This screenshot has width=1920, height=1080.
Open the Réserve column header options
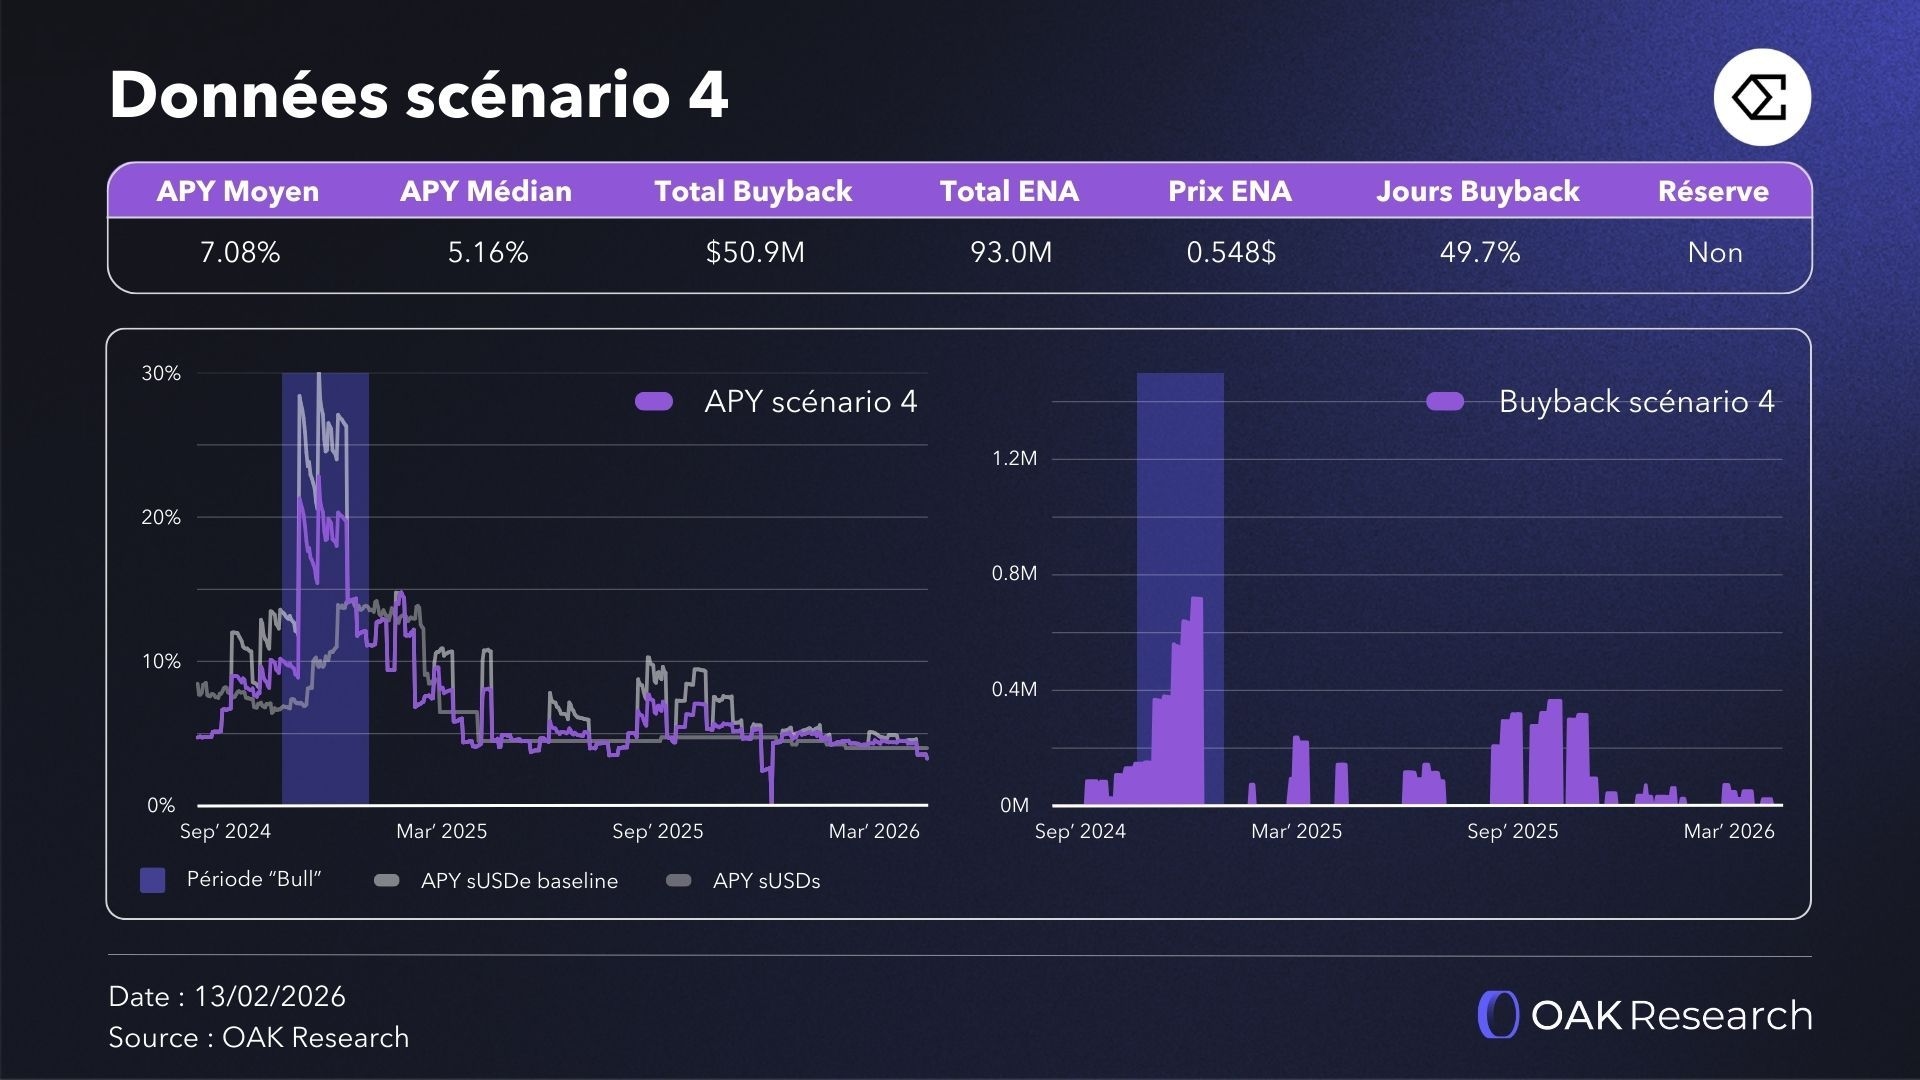[x=1714, y=191]
